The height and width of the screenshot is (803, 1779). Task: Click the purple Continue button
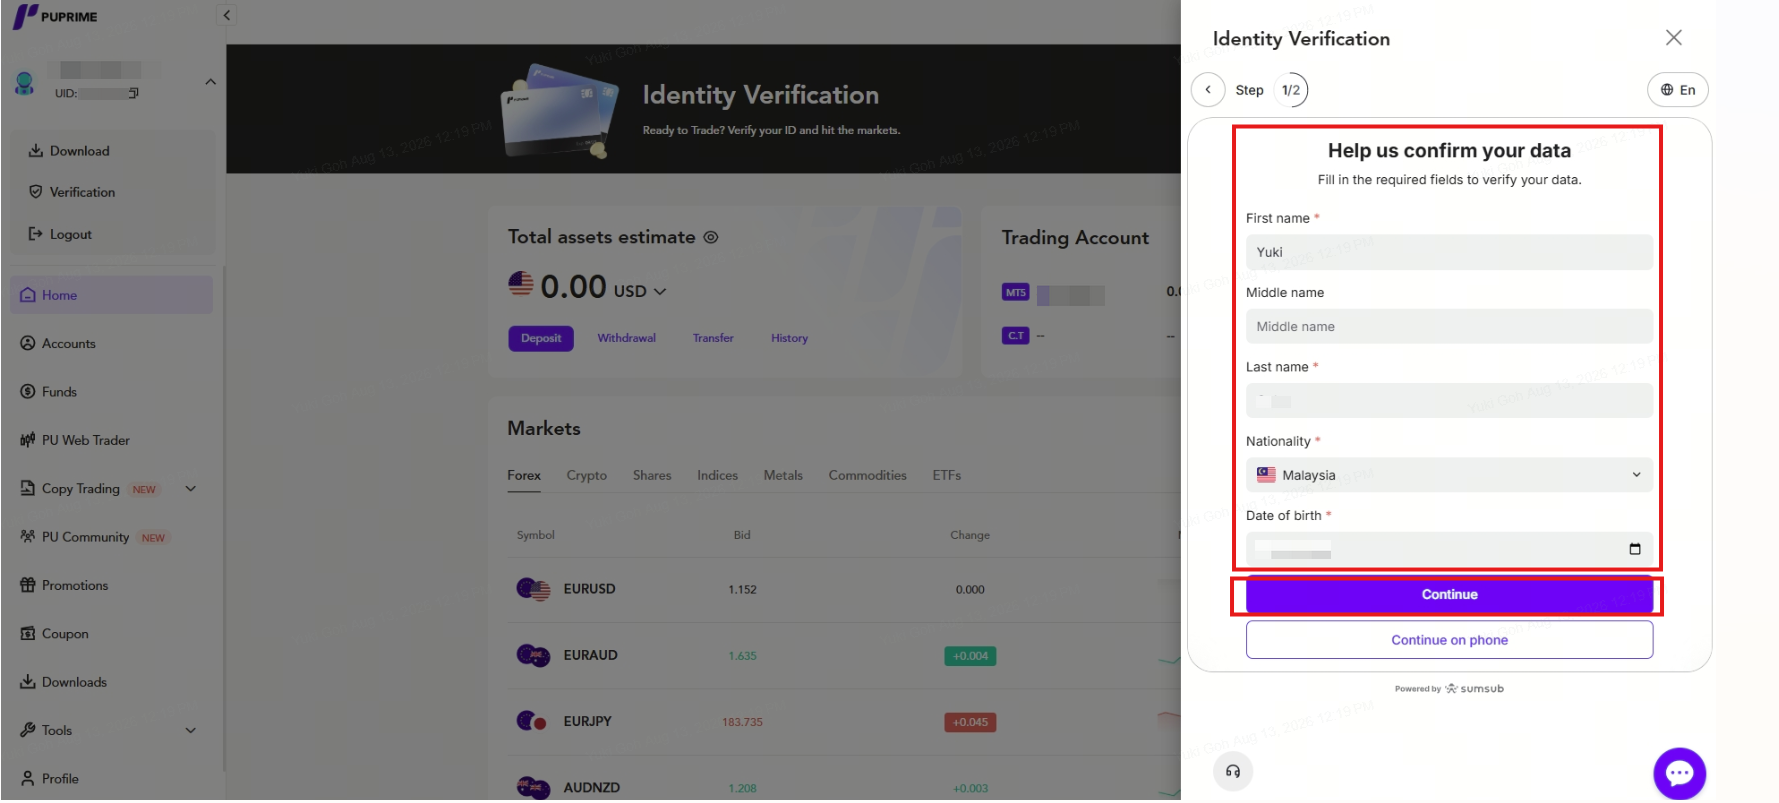click(1449, 595)
